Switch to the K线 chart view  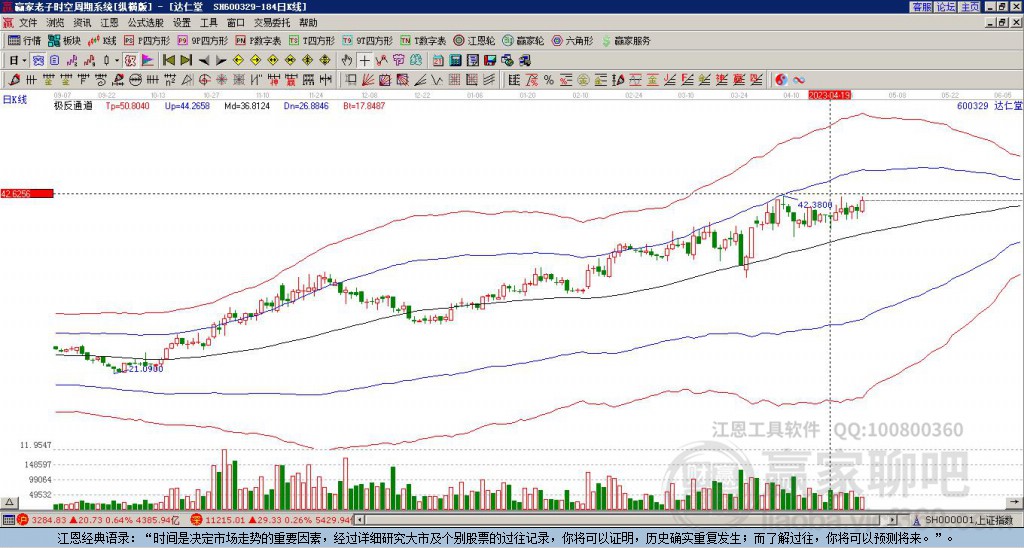[x=102, y=40]
